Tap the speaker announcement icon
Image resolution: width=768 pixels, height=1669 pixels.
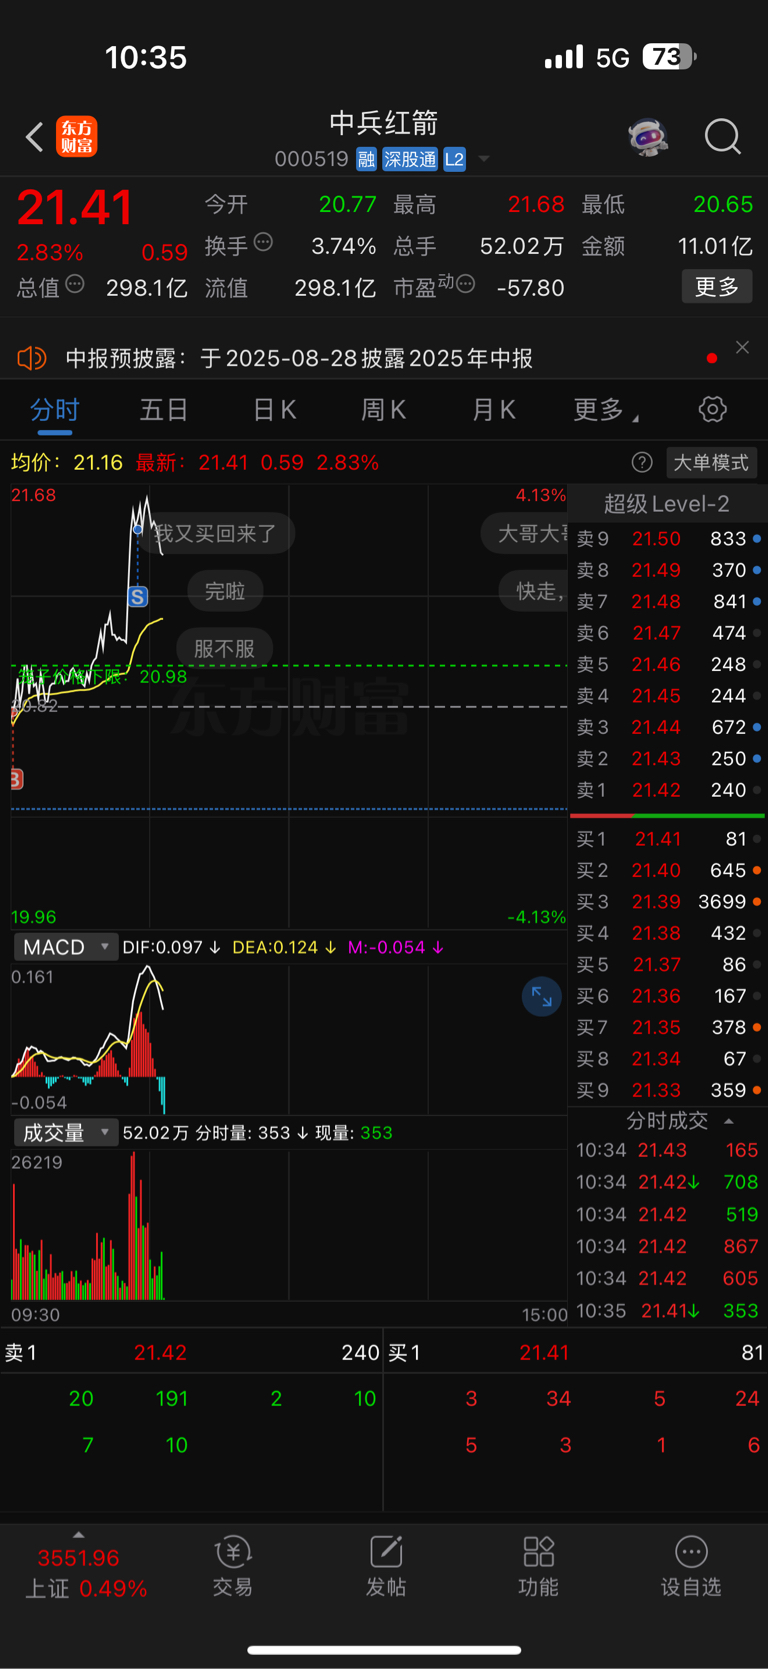(x=32, y=358)
